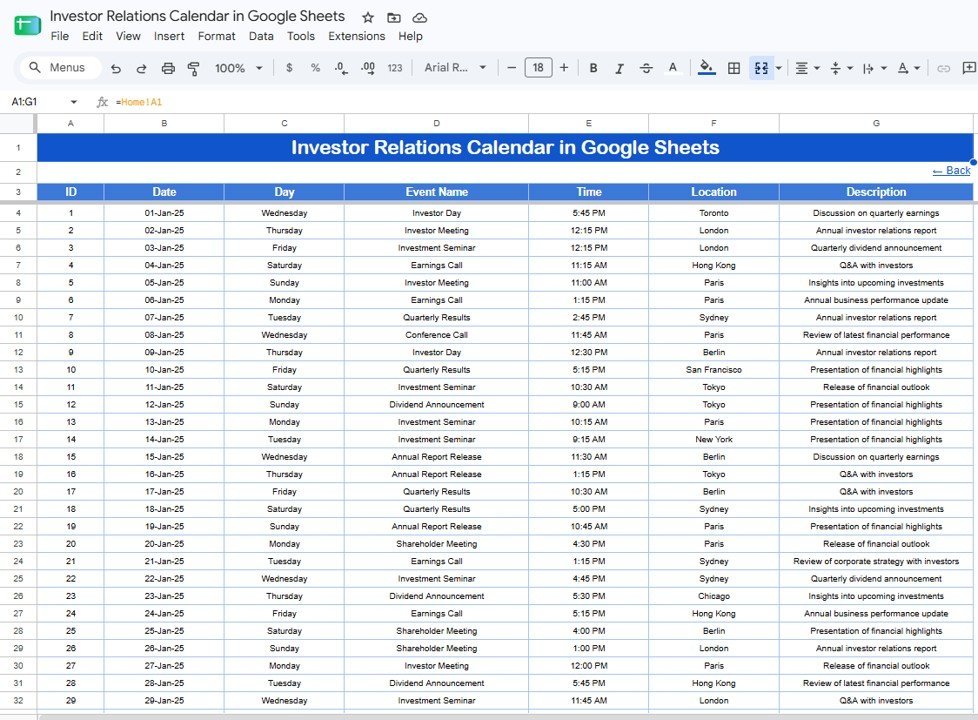Open the name box dropdown arrow
978x720 pixels.
[x=74, y=102]
